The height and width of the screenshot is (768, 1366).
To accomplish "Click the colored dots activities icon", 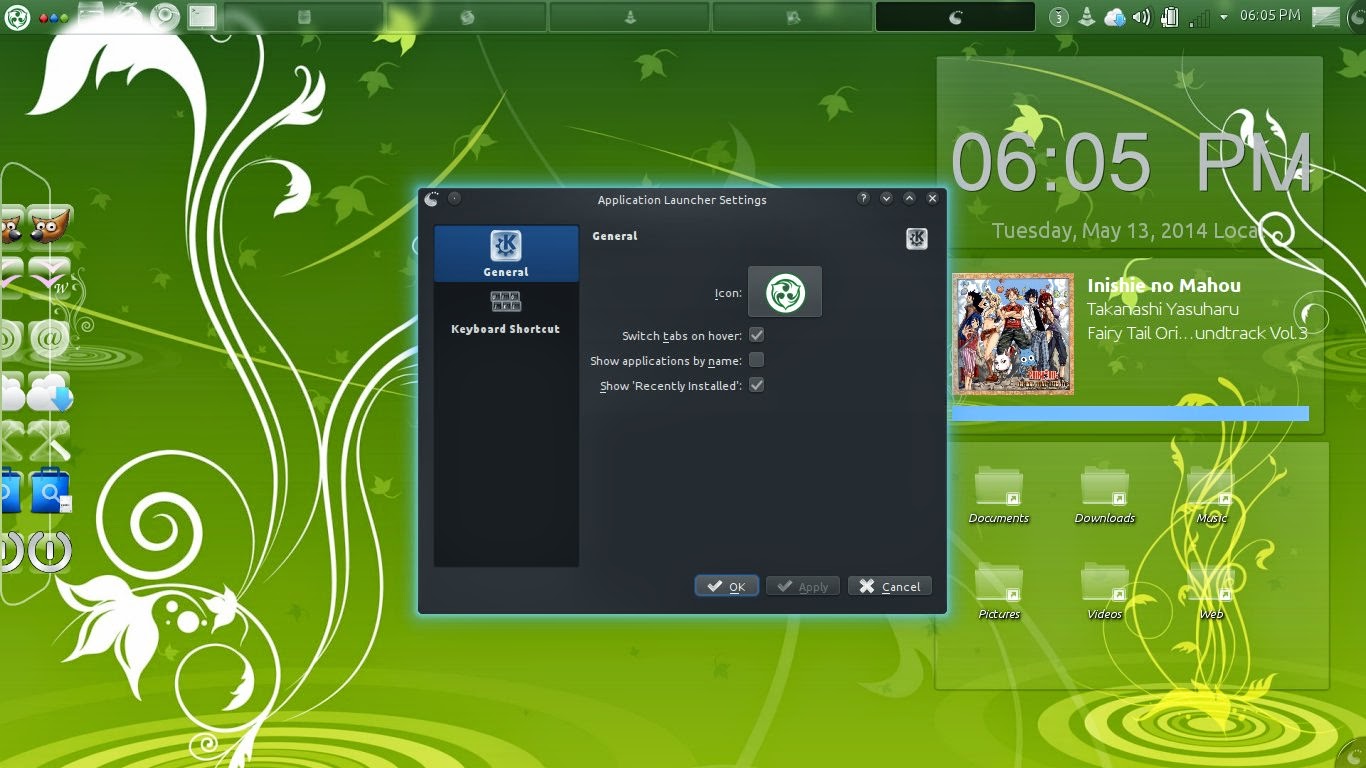I will tap(53, 17).
